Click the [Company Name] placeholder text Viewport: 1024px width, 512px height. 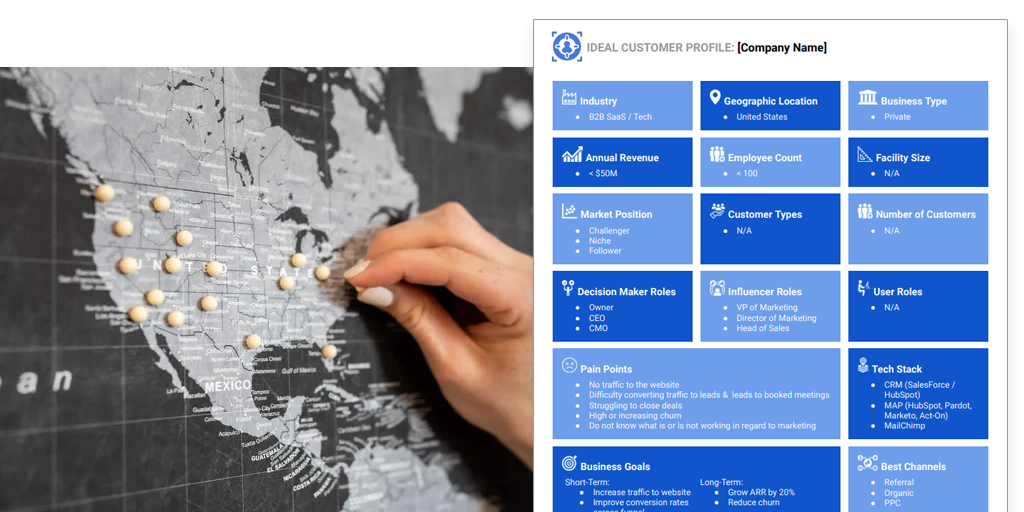781,48
